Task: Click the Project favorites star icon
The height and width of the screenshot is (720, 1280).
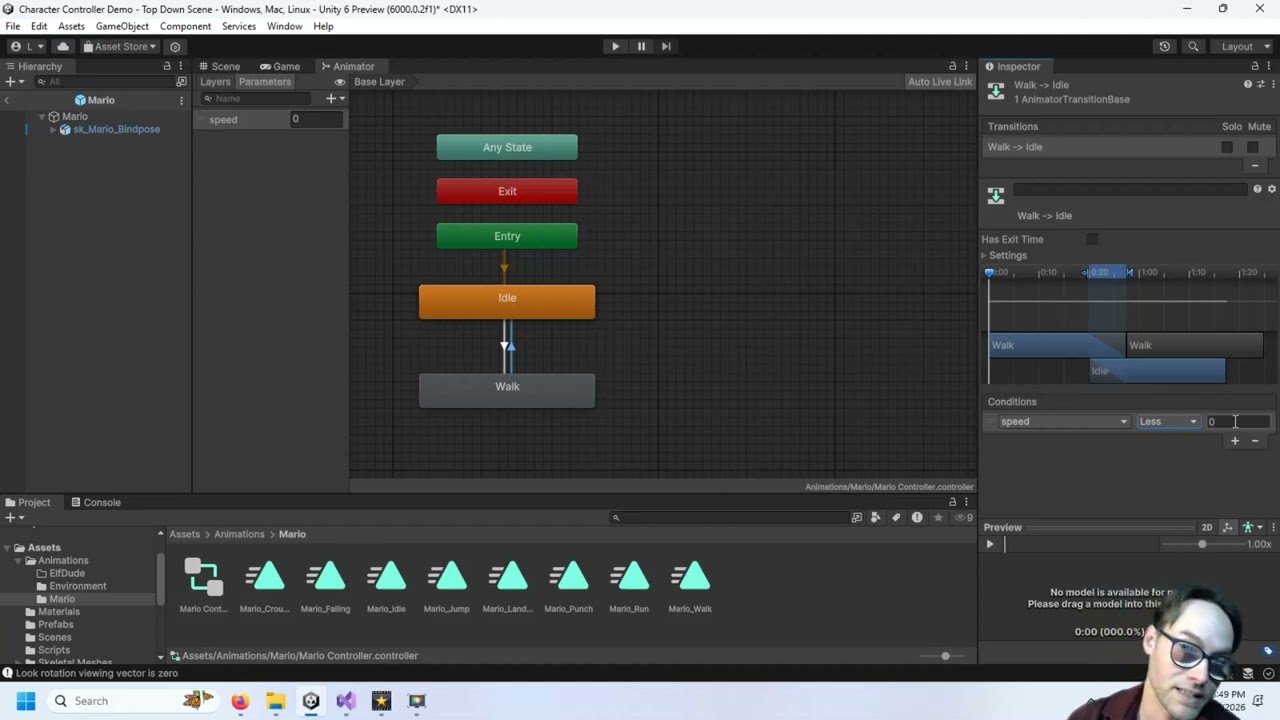Action: (938, 517)
